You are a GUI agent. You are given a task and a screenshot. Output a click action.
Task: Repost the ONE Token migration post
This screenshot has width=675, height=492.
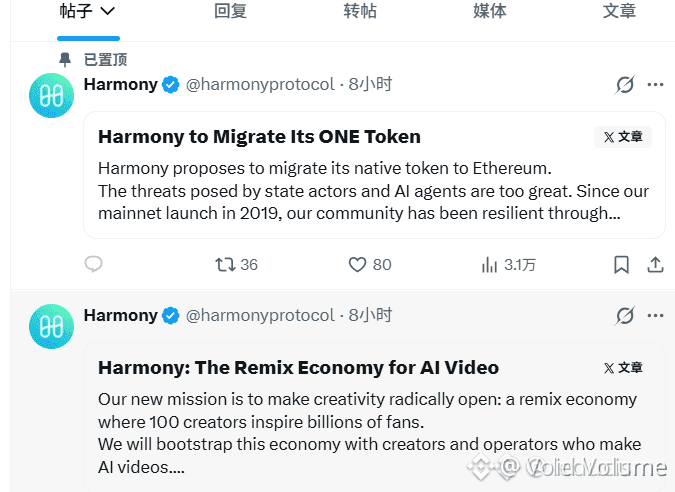pos(236,264)
